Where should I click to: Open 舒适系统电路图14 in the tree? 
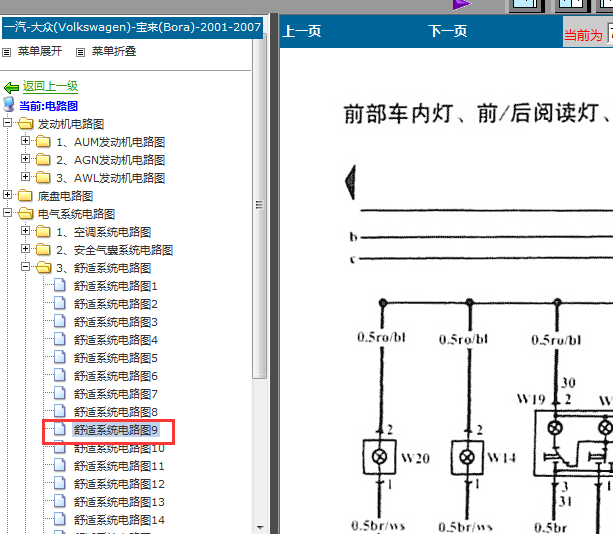119,520
